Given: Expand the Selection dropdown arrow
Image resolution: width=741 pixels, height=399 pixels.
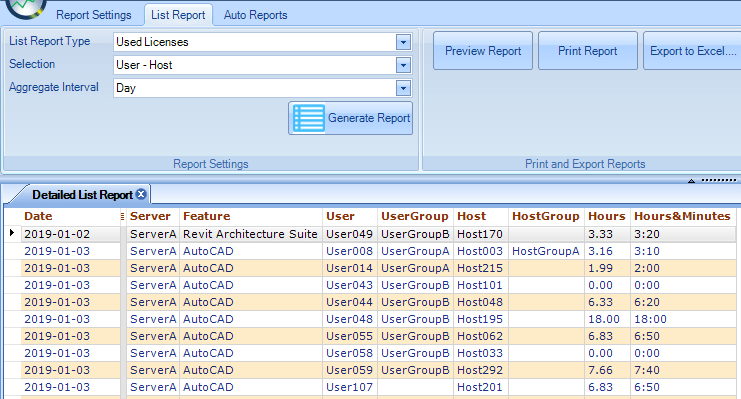Looking at the screenshot, I should 403,65.
